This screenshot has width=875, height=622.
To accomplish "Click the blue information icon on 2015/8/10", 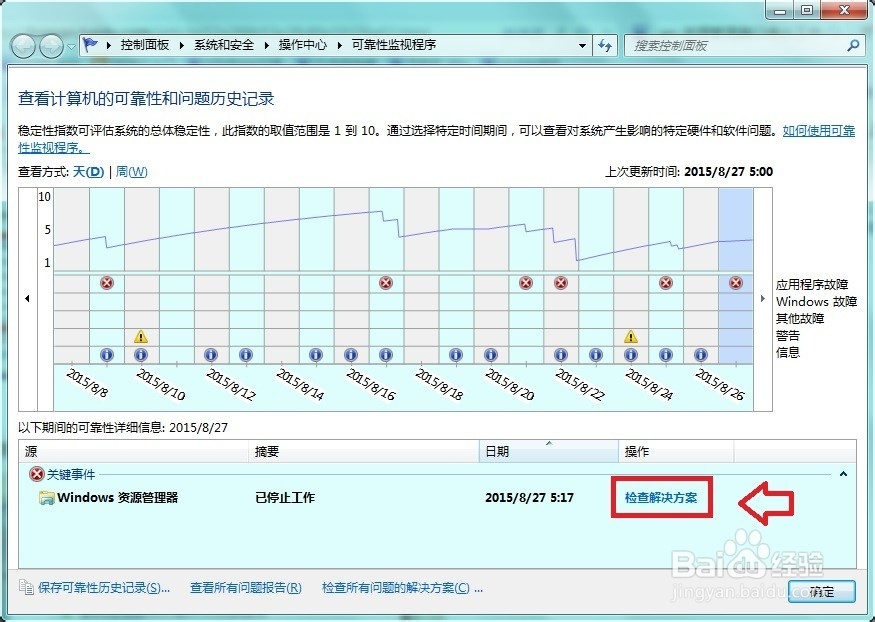I will pyautogui.click(x=141, y=354).
